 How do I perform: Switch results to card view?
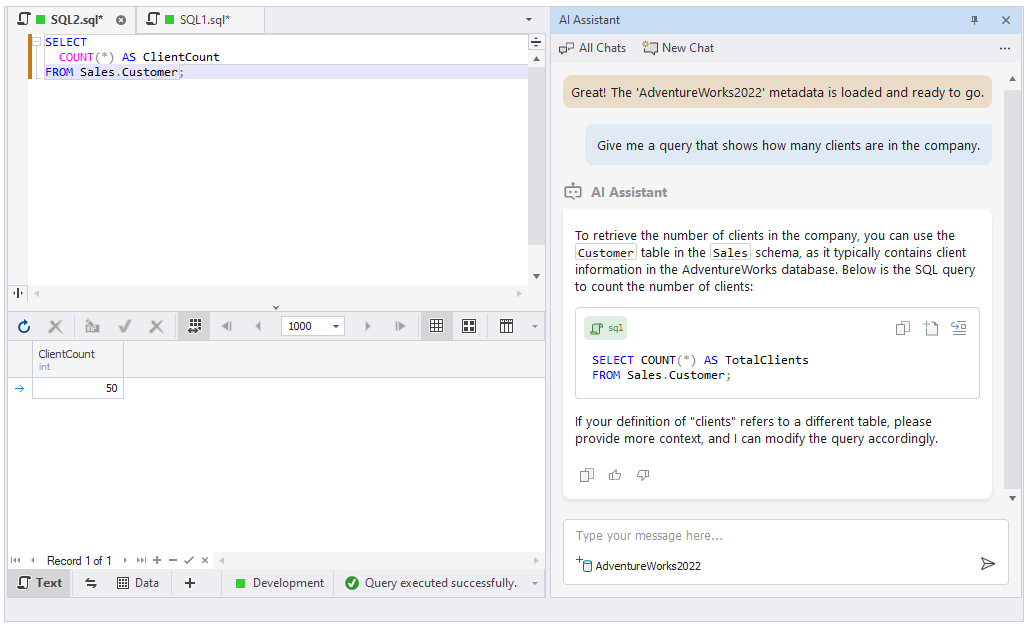tap(469, 326)
